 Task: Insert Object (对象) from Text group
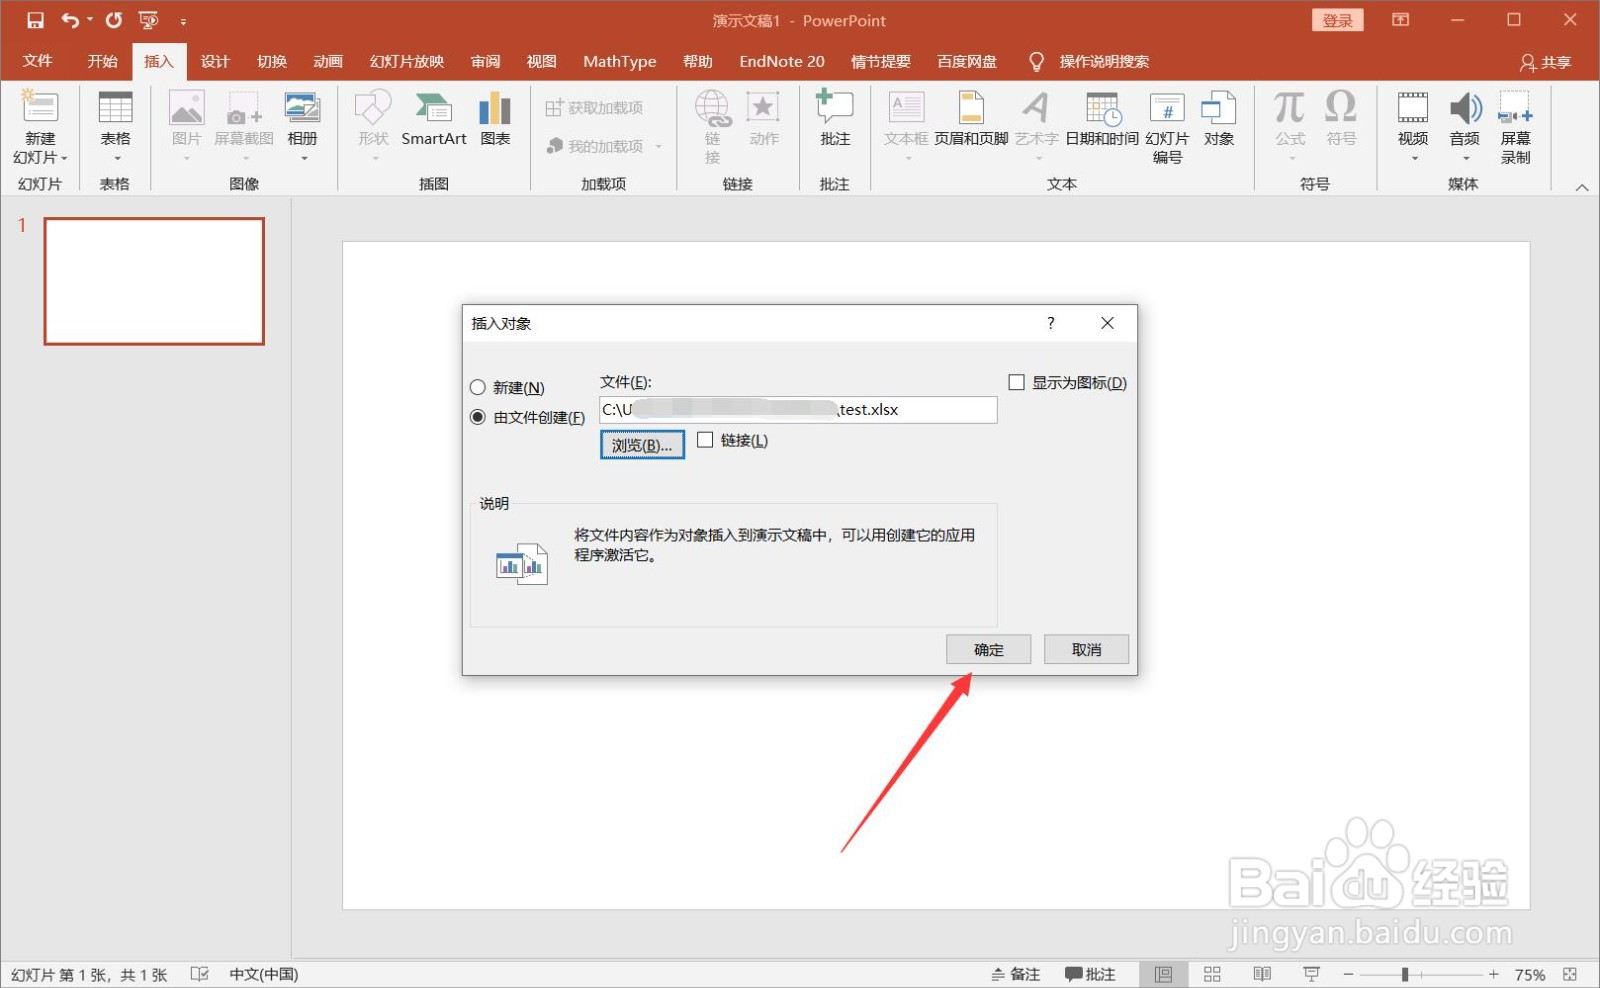pyautogui.click(x=1218, y=120)
